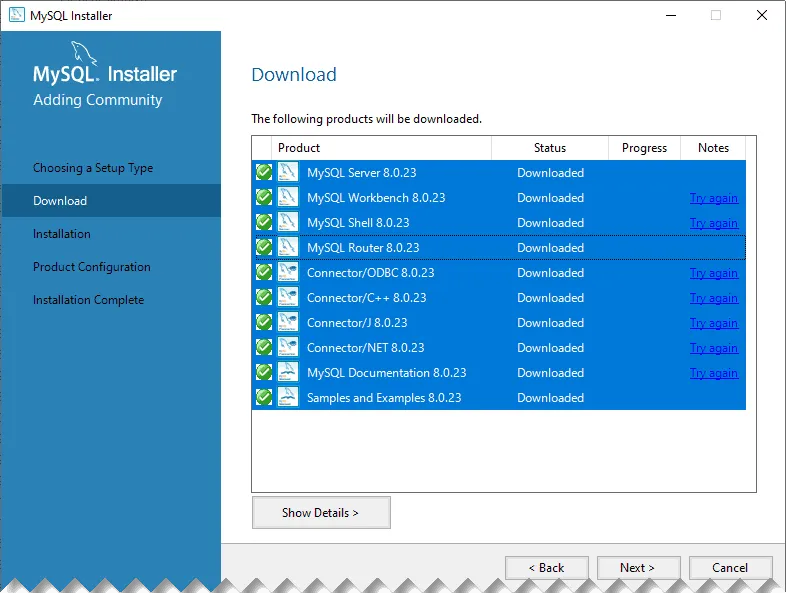Close the MySQL Installer window
The height and width of the screenshot is (593, 786).
761,15
